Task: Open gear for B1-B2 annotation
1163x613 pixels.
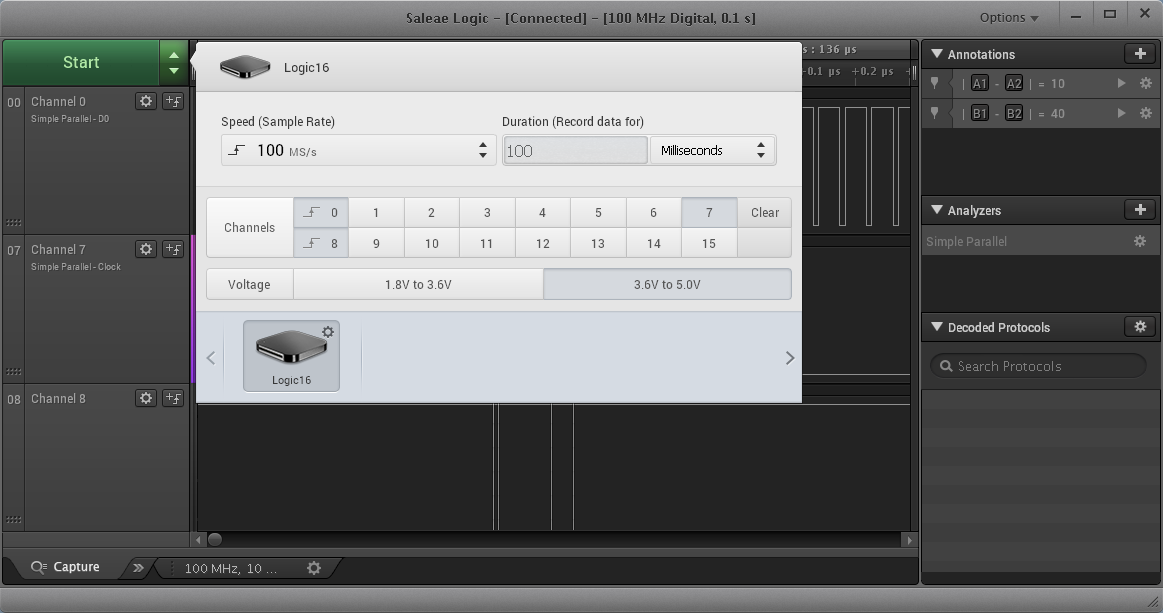Action: (x=1146, y=113)
